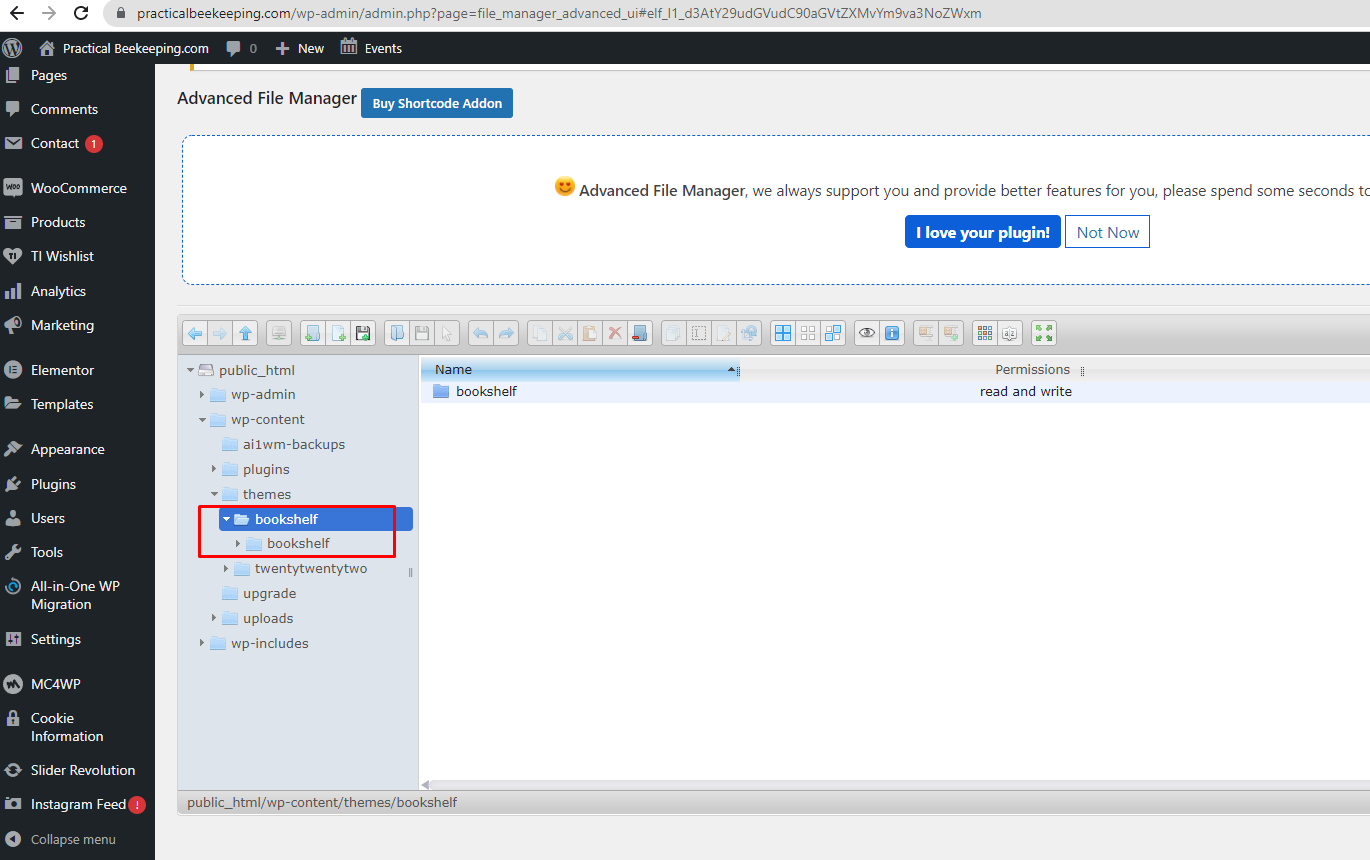Click the redo arrow in toolbar

[506, 333]
